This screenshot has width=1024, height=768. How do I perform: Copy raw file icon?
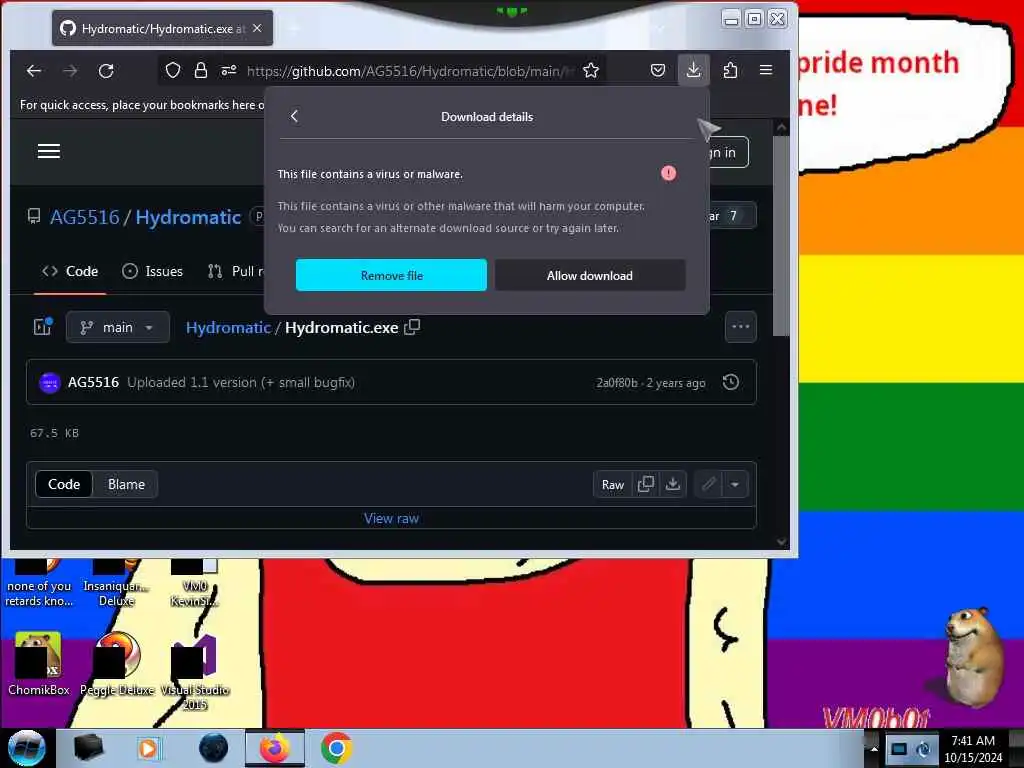pyautogui.click(x=645, y=485)
